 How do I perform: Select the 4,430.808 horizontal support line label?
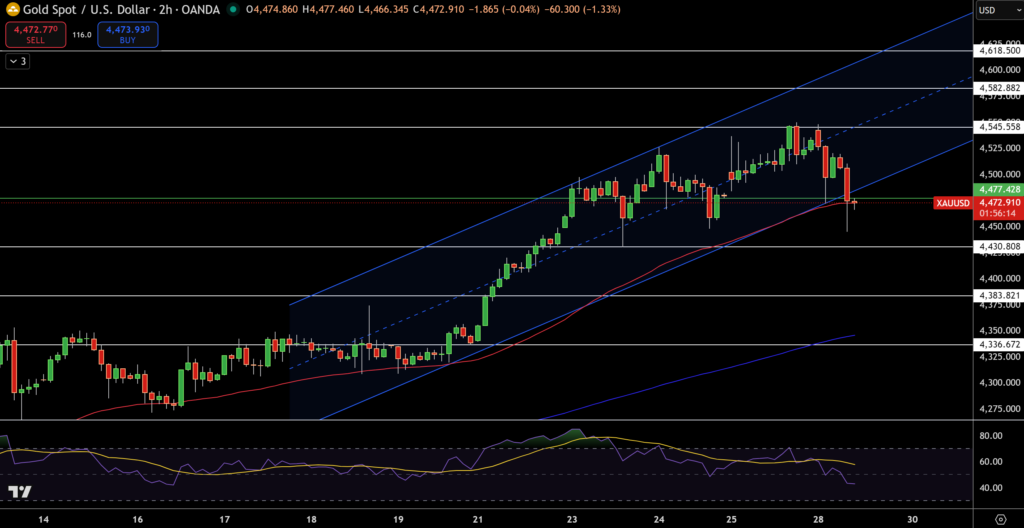pos(998,246)
